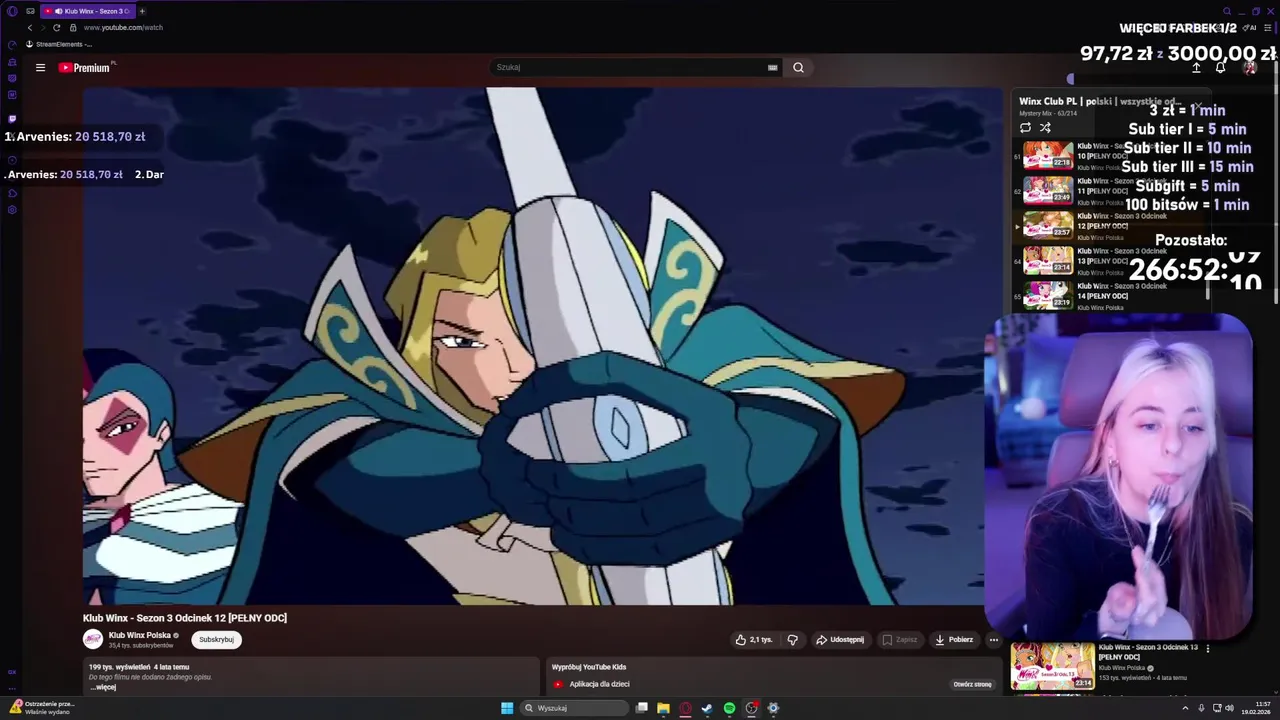Reload the page with the browser refresh icon

pos(56,27)
